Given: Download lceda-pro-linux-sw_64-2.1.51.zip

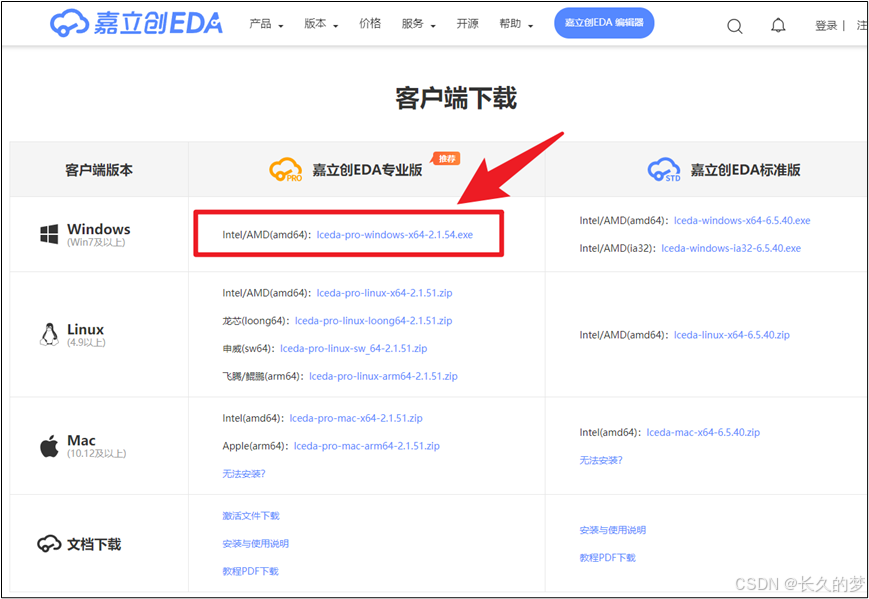Looking at the screenshot, I should pyautogui.click(x=354, y=348).
